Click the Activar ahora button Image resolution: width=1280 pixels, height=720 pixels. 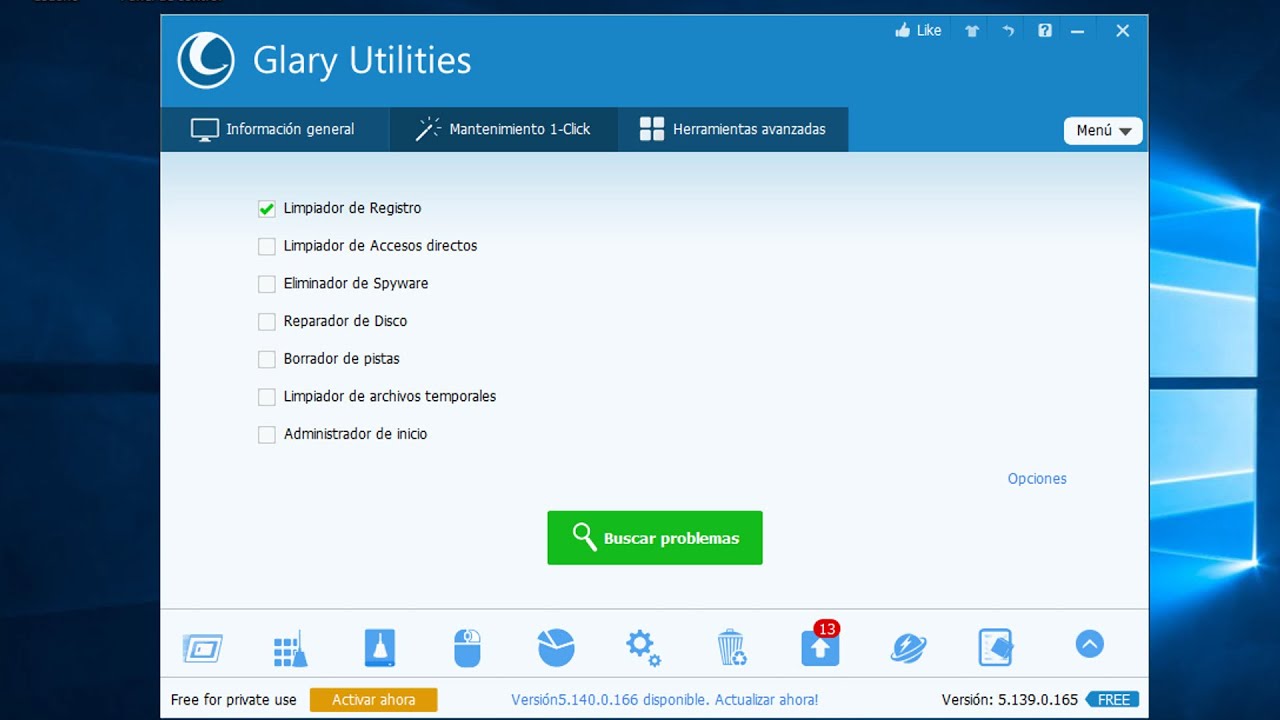point(373,700)
